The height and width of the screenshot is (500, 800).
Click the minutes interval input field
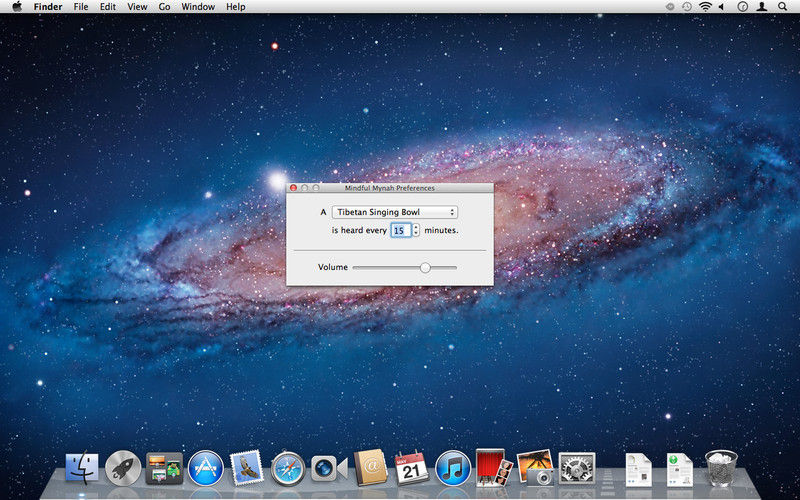tap(401, 231)
